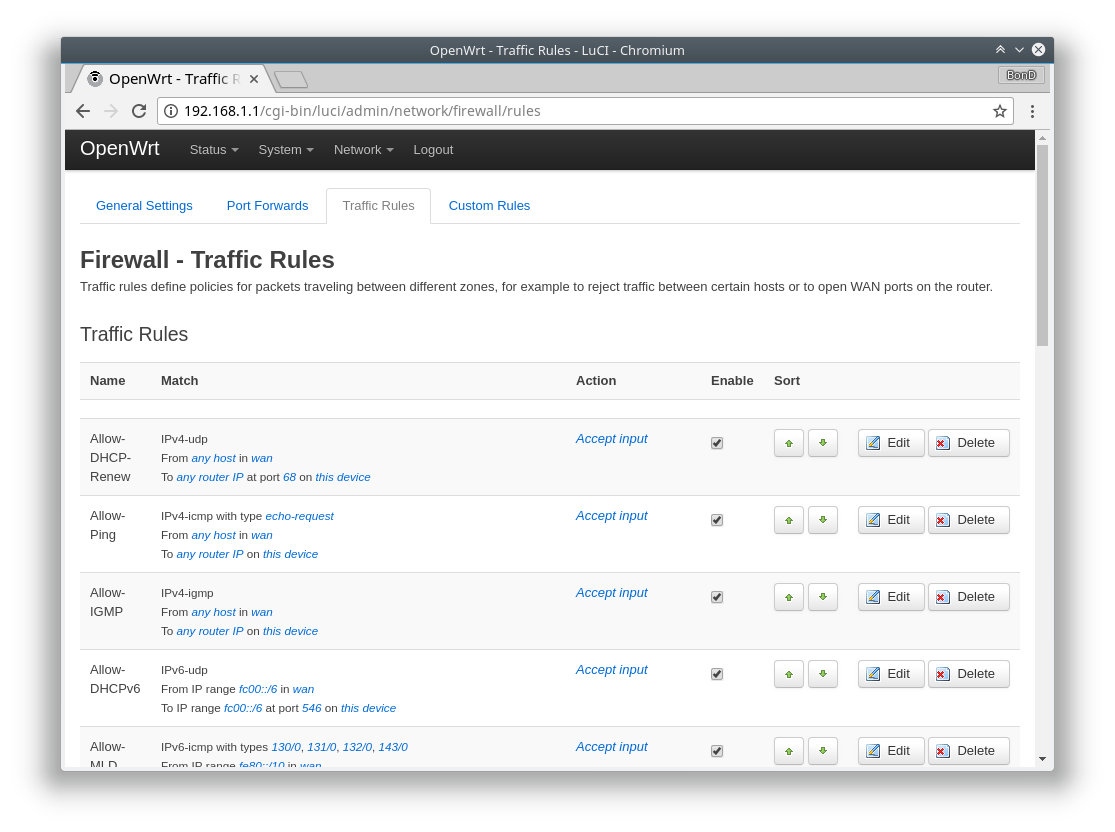Viewport: 1115px width, 832px height.
Task: Move Allow-DHCPv6 rule down
Action: coord(822,674)
